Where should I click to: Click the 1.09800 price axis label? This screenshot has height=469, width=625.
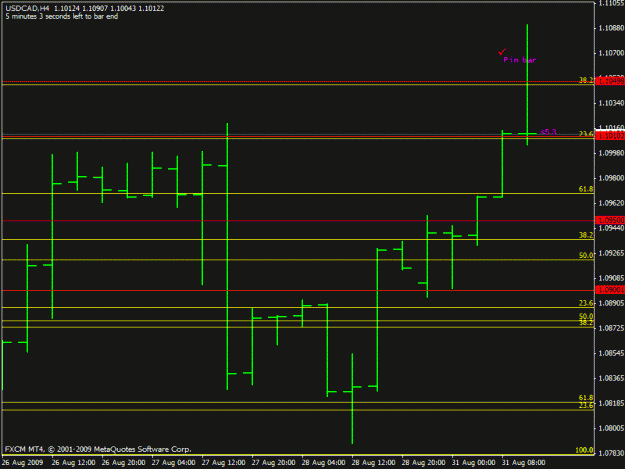pyautogui.click(x=611, y=178)
